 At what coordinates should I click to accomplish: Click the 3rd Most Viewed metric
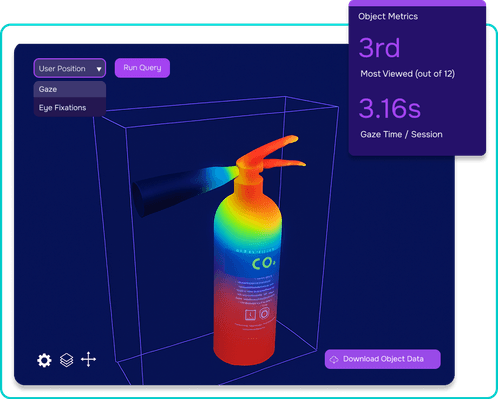tap(379, 48)
